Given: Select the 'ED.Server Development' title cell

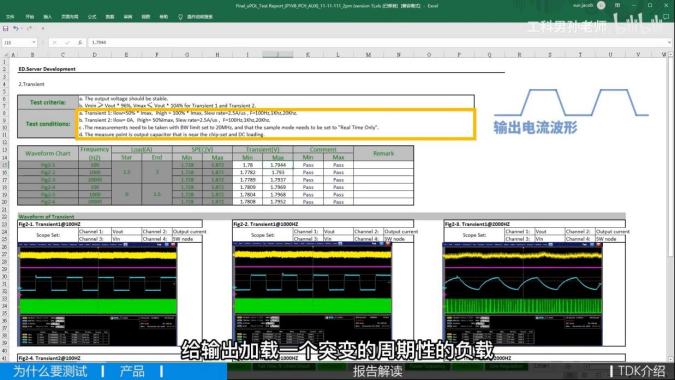Looking at the screenshot, I should point(47,69).
